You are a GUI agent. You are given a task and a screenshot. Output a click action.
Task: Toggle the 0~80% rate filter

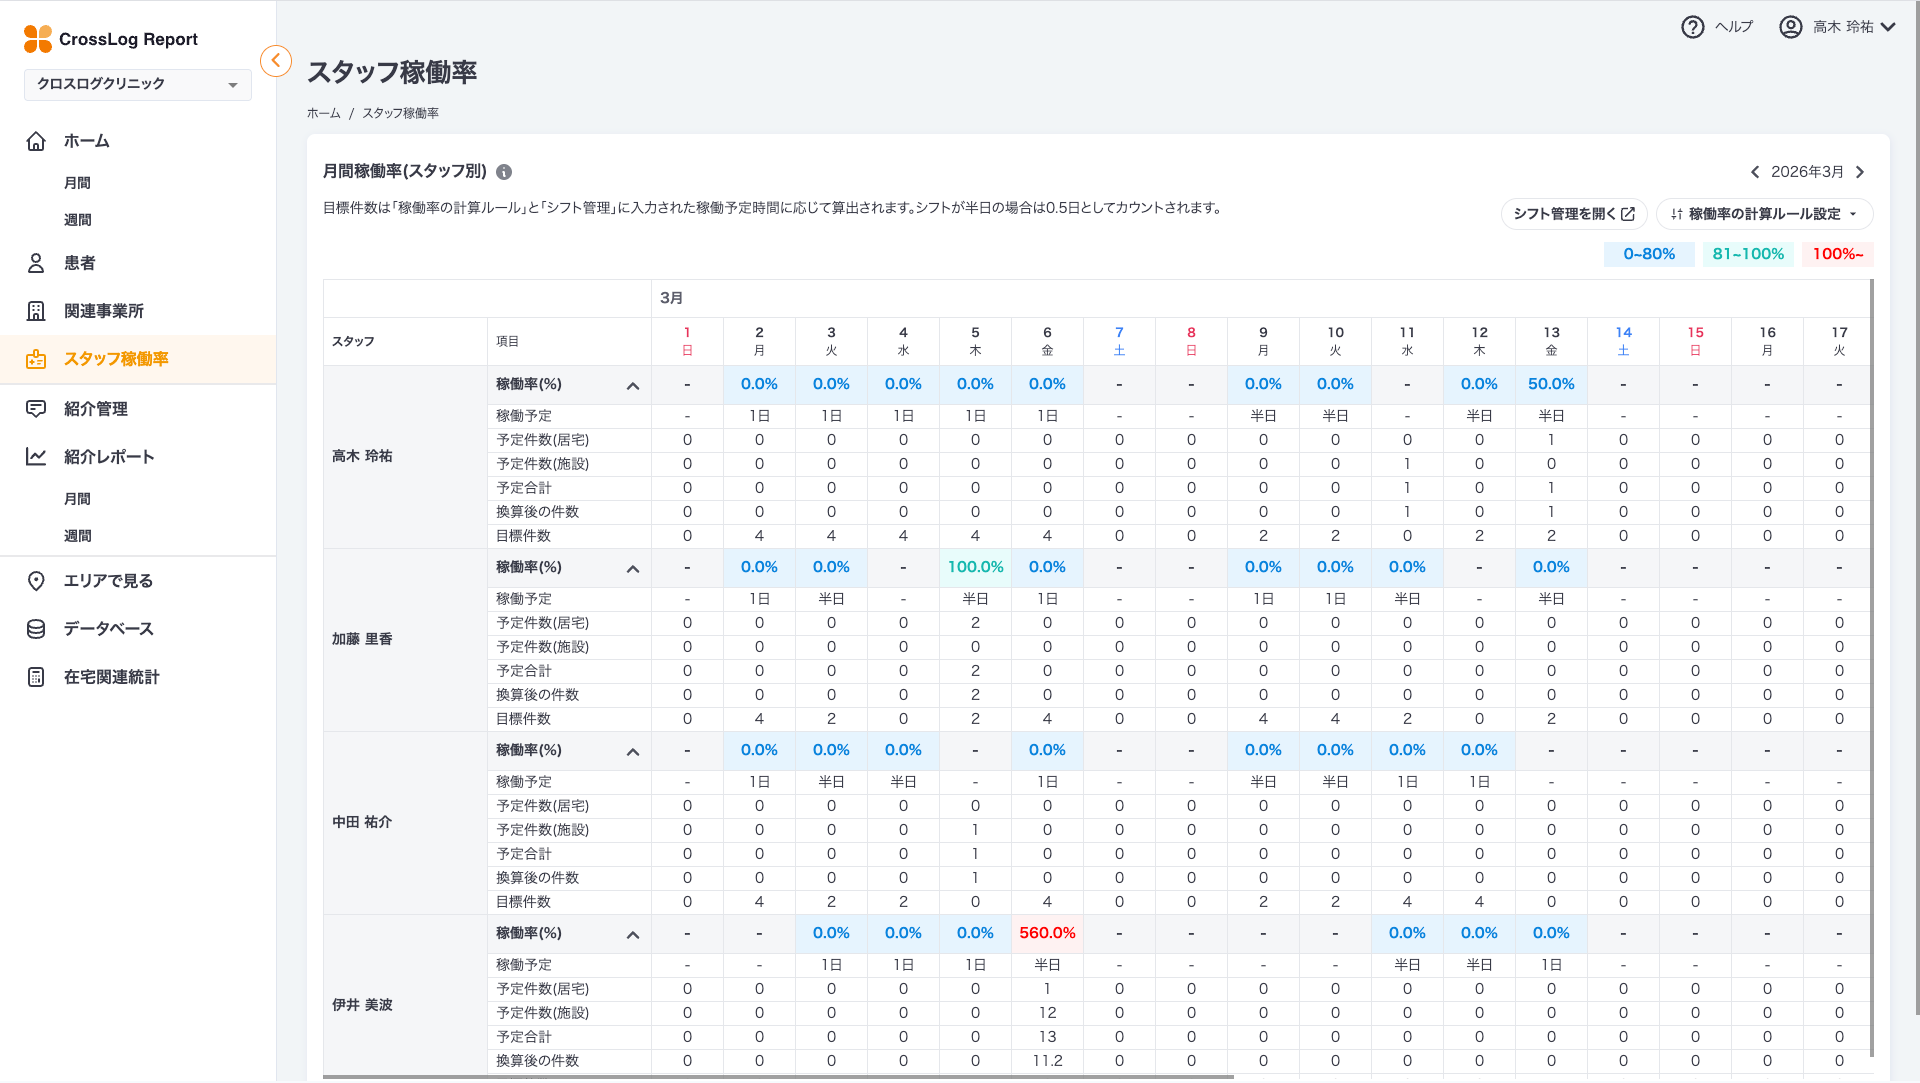pyautogui.click(x=1648, y=254)
